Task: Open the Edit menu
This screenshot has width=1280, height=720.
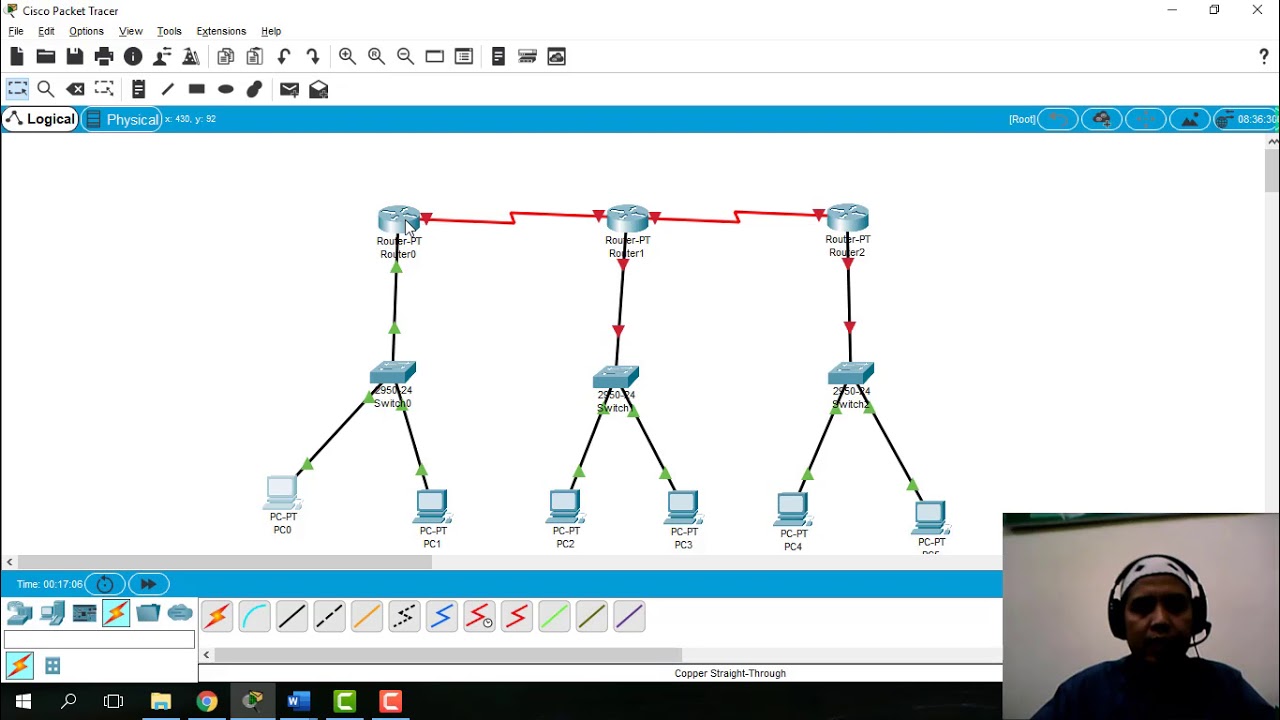Action: (x=46, y=31)
